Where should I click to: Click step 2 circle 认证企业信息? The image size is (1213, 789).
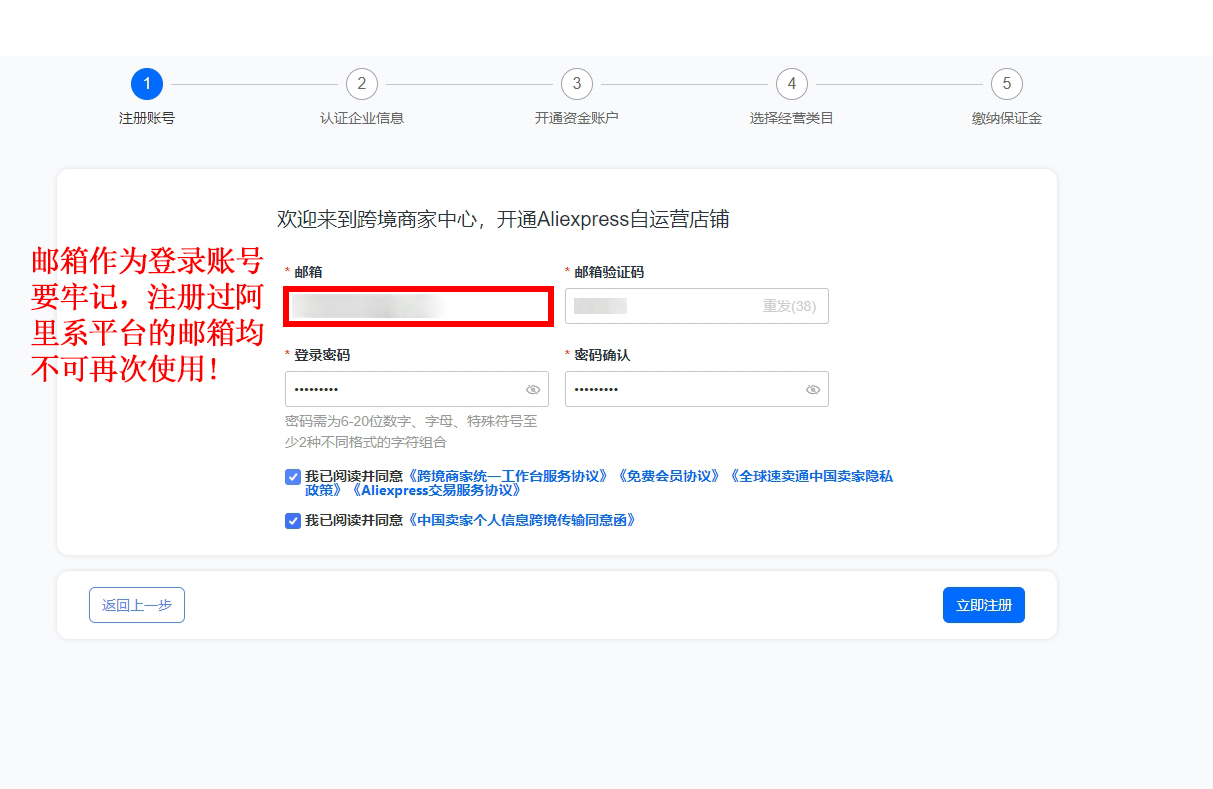point(362,84)
